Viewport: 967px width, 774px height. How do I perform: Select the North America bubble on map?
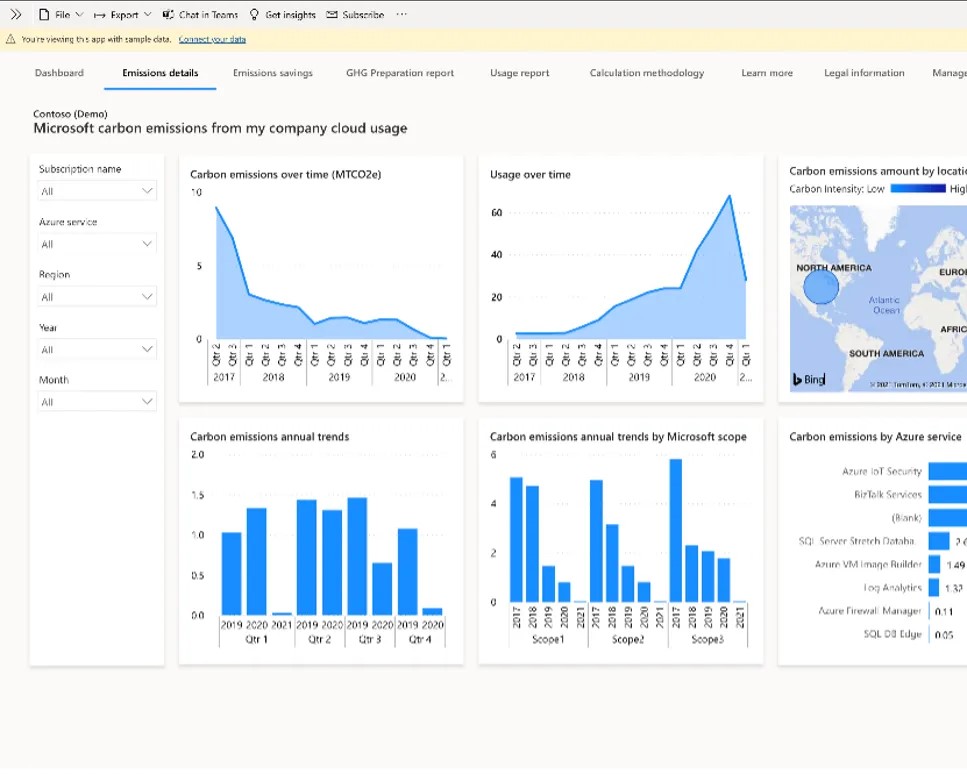[821, 288]
